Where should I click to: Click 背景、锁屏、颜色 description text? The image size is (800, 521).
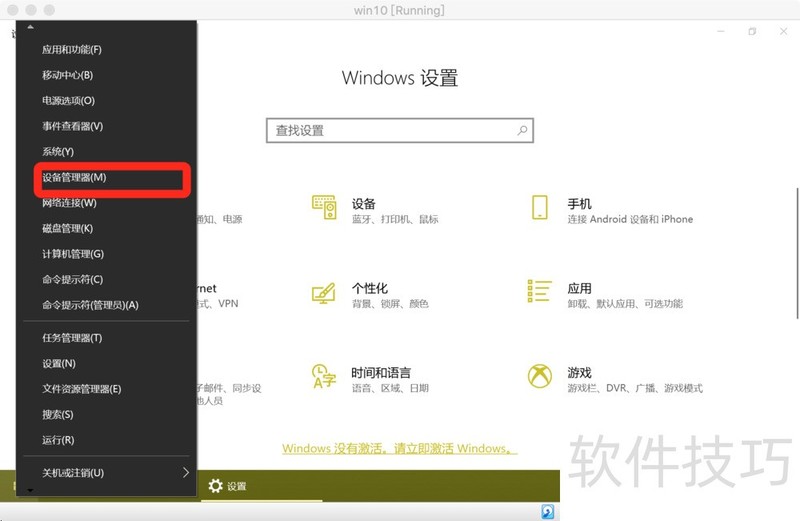[390, 304]
